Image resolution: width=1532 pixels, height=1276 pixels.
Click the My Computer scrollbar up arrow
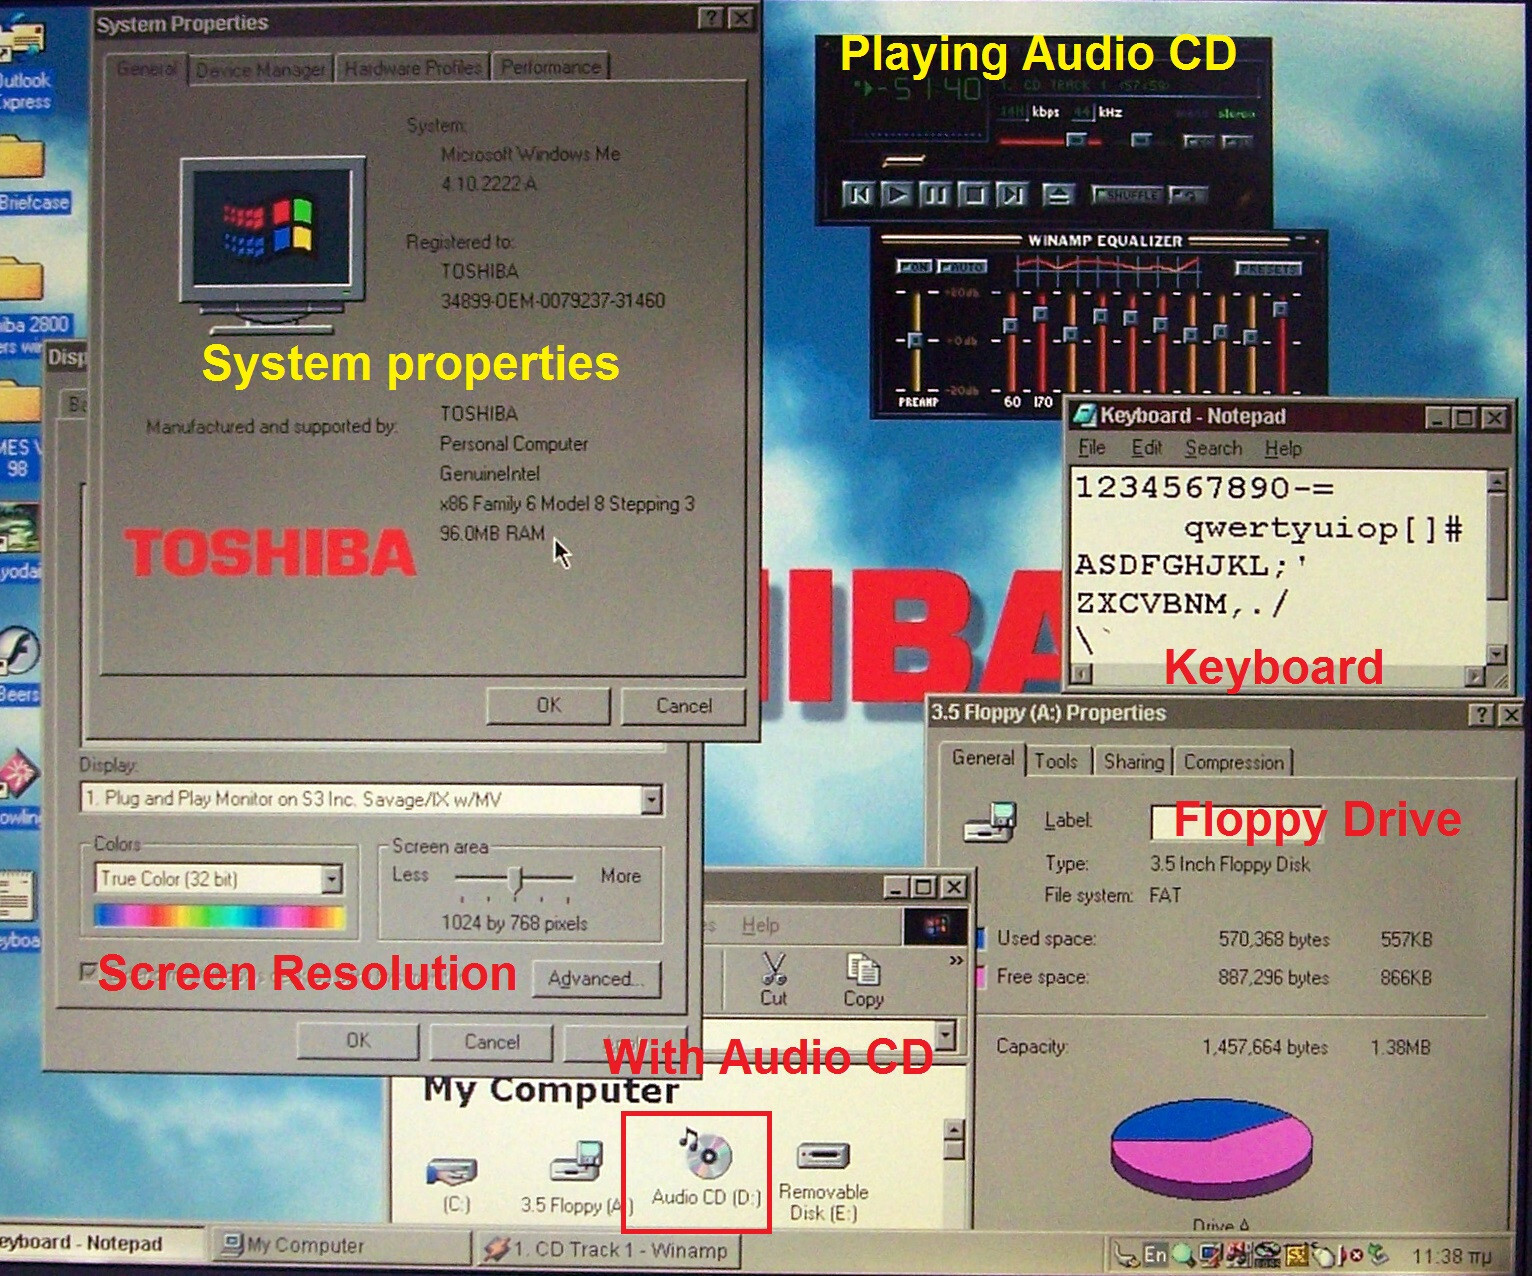[955, 1130]
